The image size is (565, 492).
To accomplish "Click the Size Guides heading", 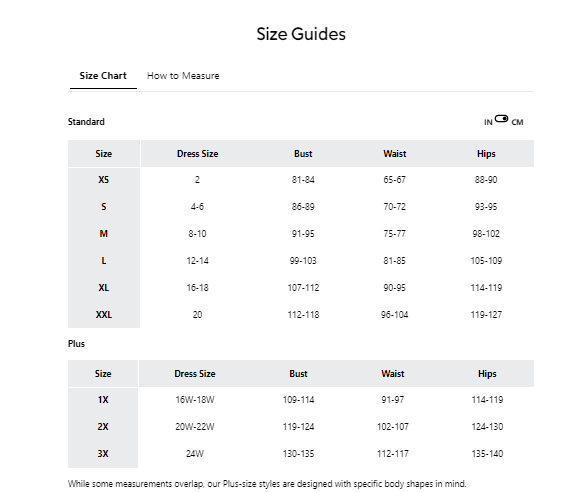I will click(x=301, y=34).
